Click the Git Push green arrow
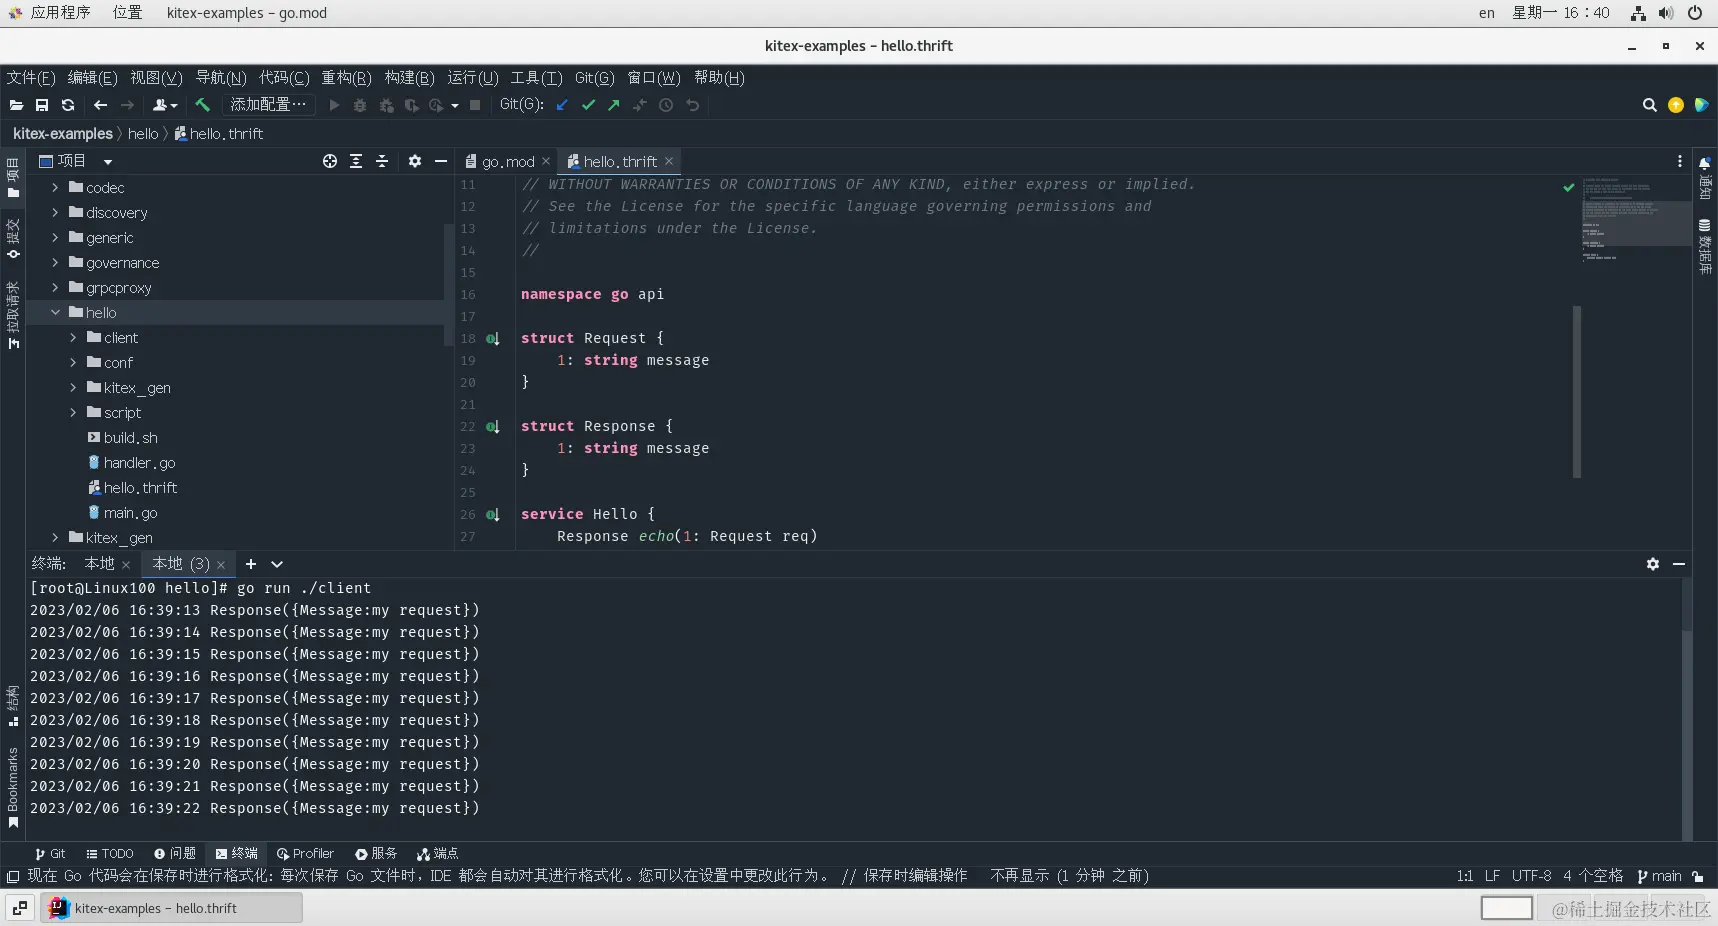This screenshot has width=1718, height=926. pyautogui.click(x=614, y=105)
